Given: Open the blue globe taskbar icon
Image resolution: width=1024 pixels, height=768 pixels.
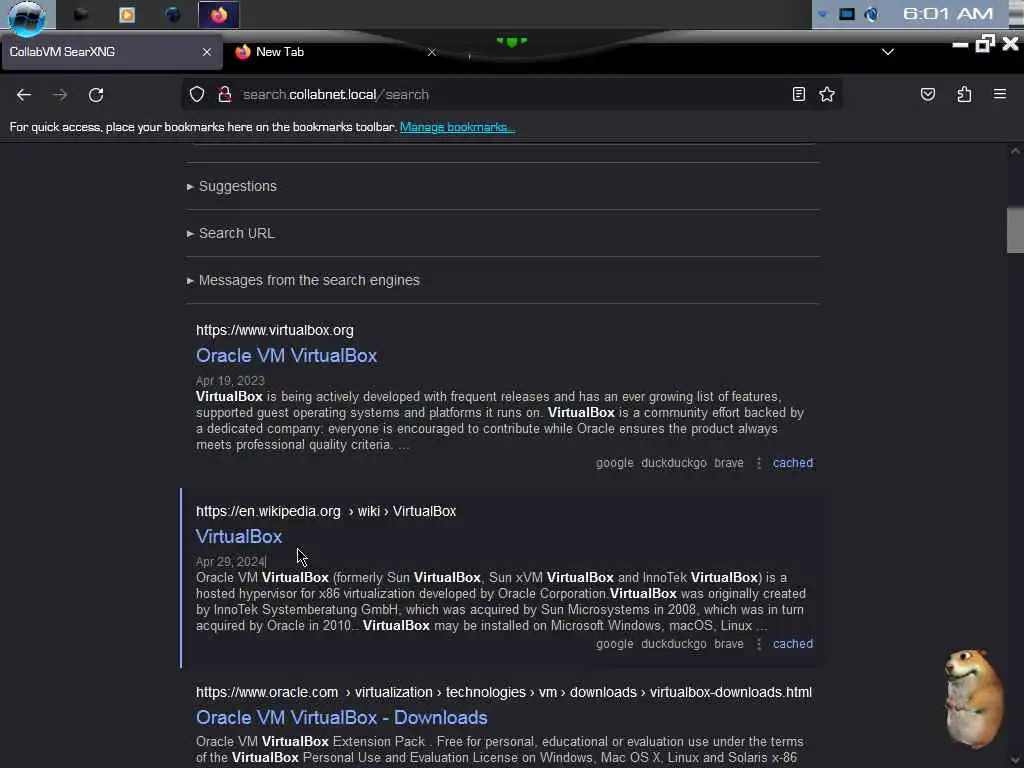Looking at the screenshot, I should (x=172, y=14).
